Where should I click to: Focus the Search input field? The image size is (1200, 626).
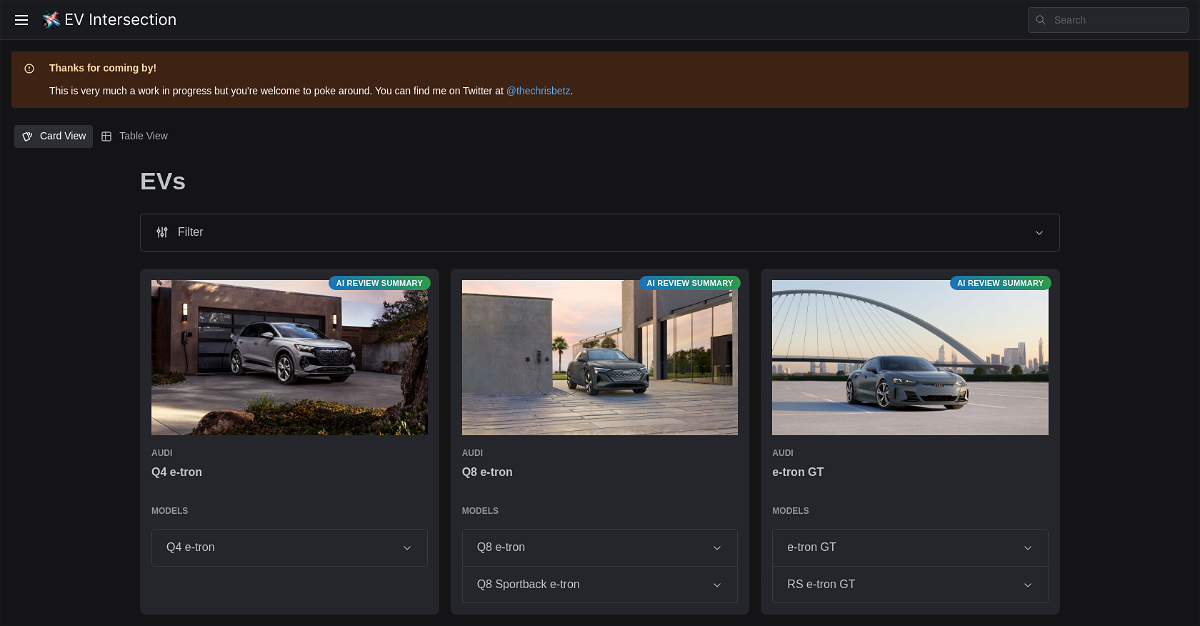[1115, 20]
